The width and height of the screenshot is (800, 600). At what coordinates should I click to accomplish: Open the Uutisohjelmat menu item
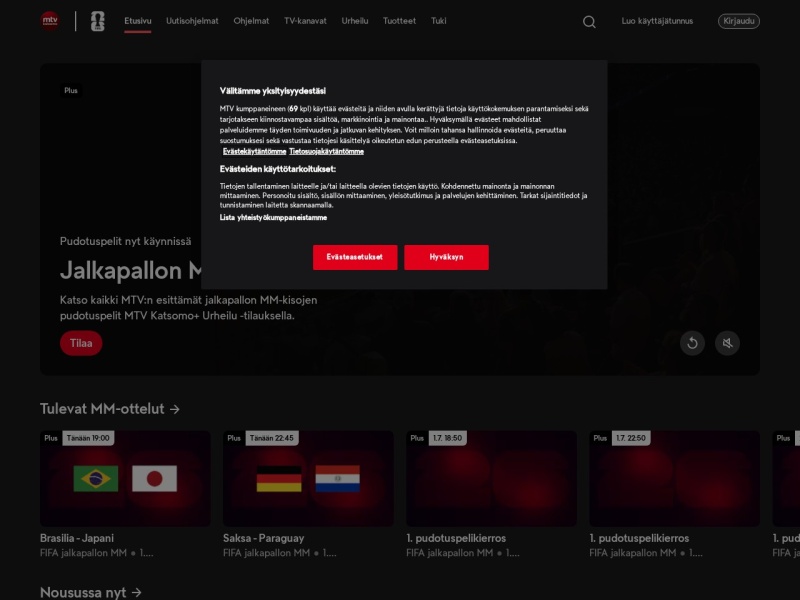click(x=192, y=21)
